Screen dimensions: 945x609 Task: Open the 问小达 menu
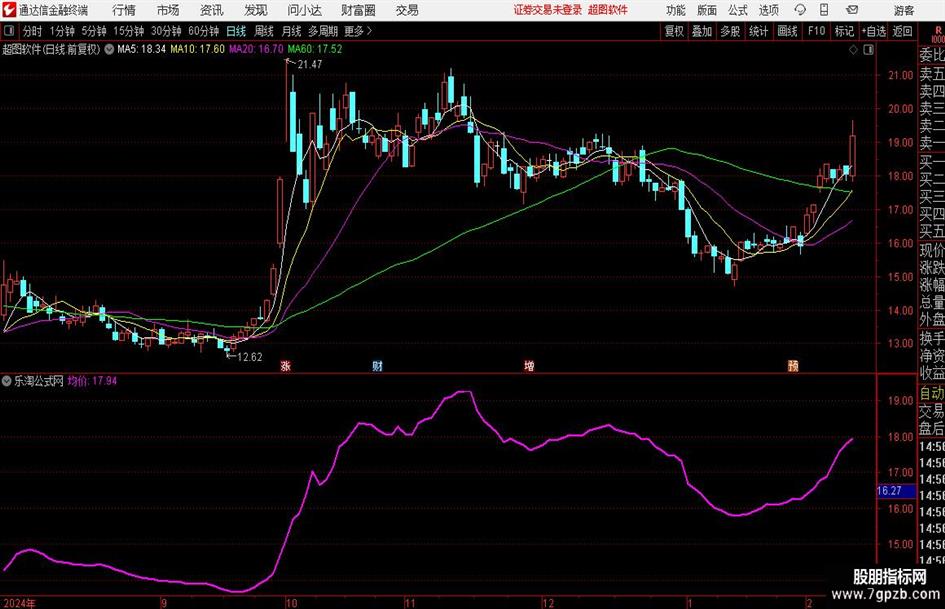click(304, 10)
